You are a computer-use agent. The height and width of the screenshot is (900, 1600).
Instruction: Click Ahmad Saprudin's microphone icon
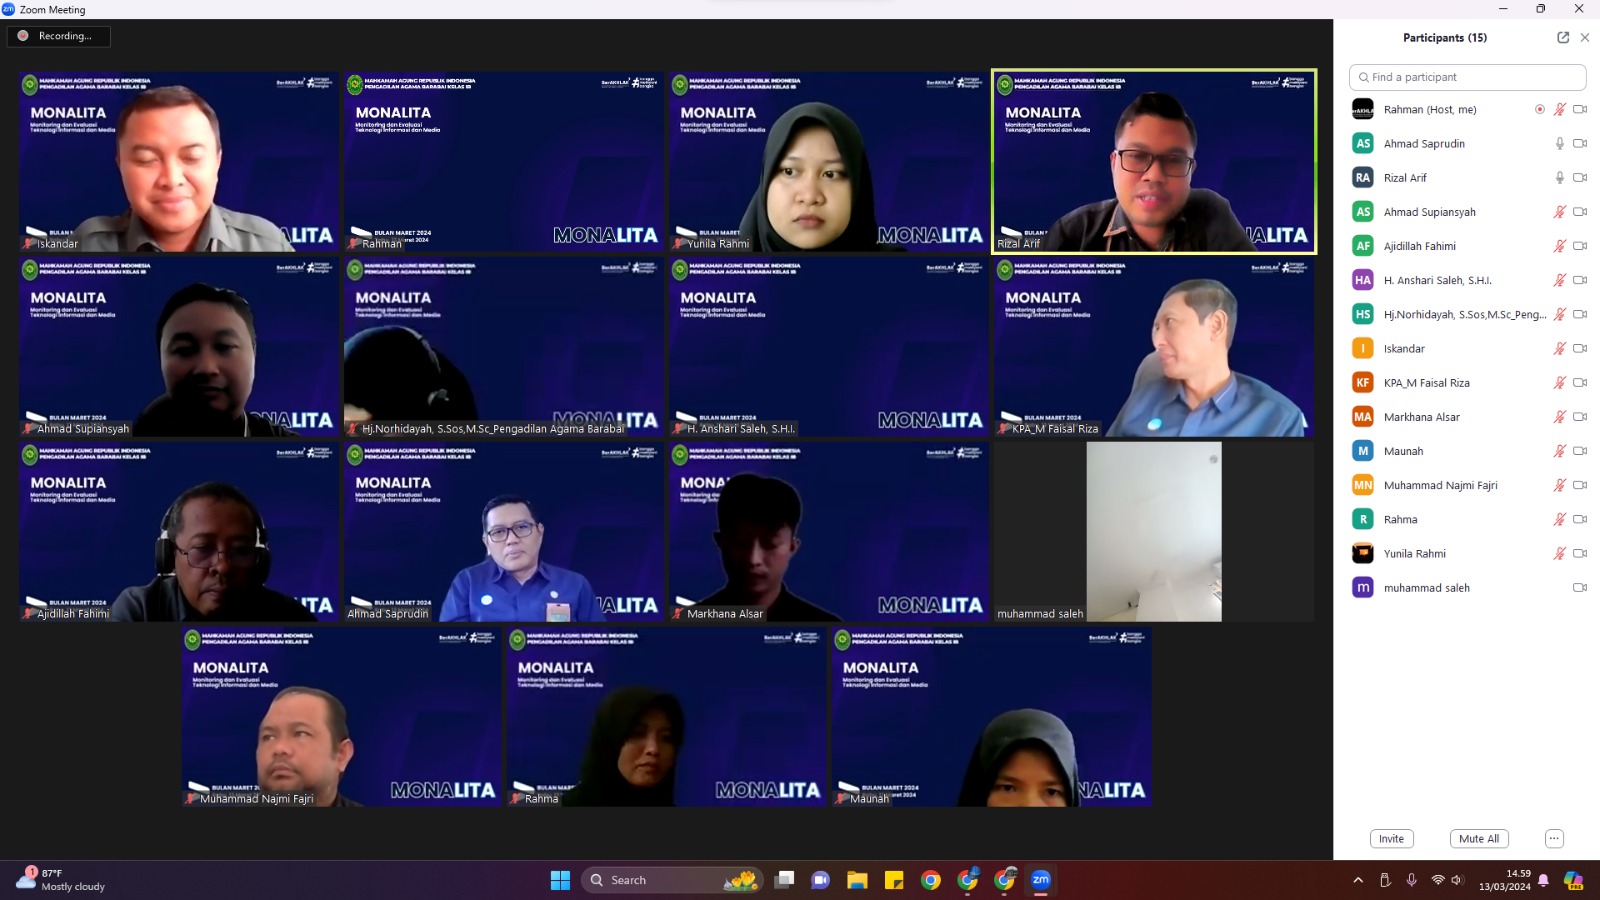coord(1559,144)
